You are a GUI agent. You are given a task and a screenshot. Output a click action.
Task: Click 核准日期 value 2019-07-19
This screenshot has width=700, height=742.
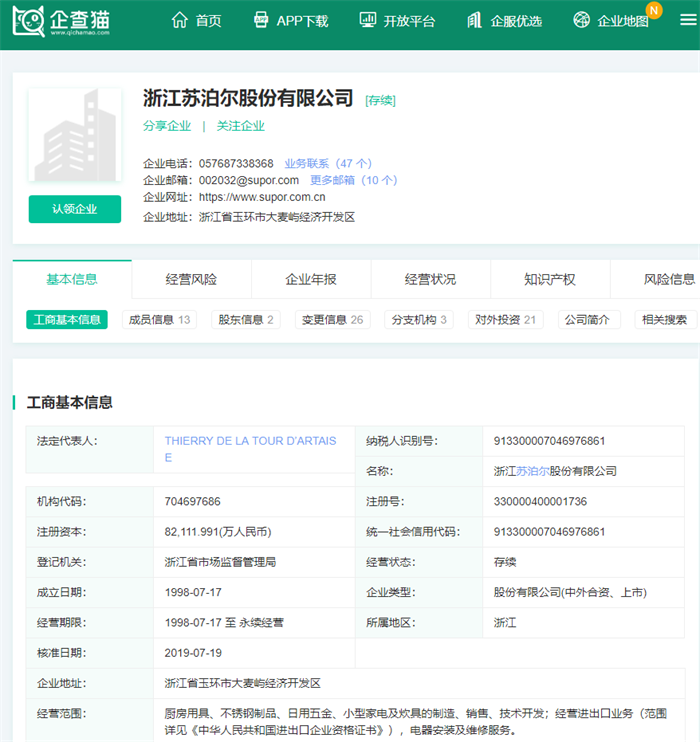point(193,653)
